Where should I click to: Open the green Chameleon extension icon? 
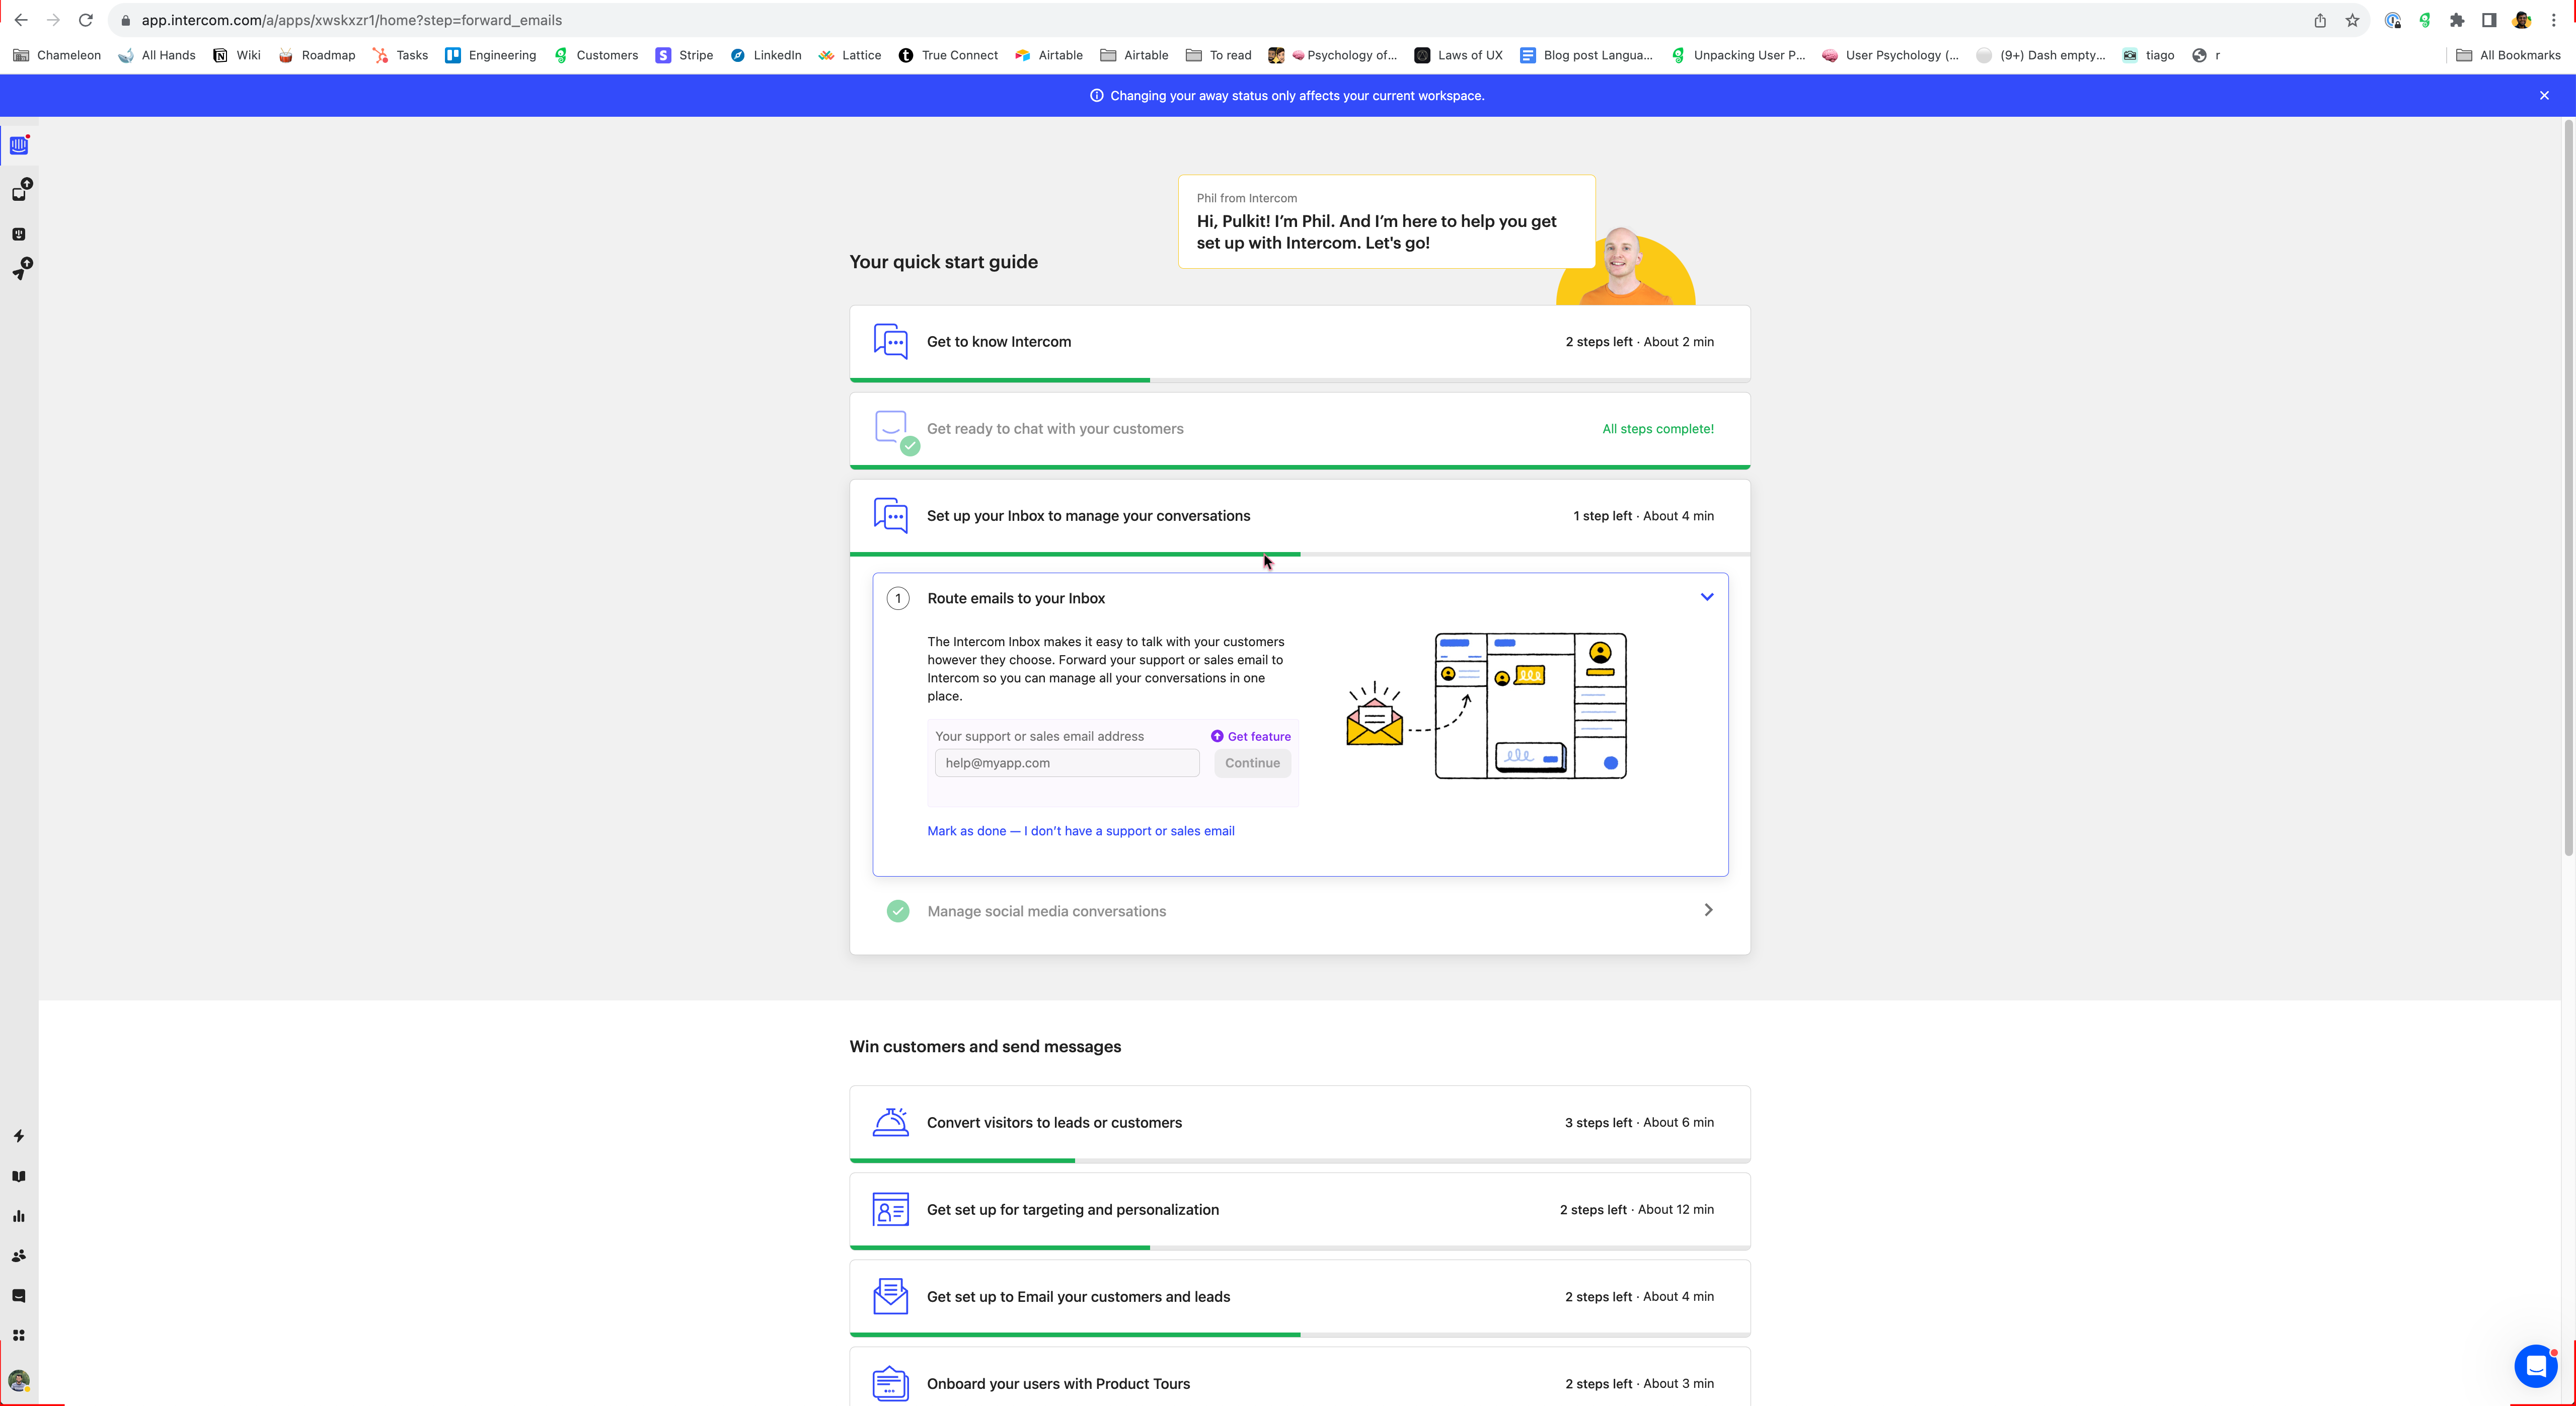(x=2425, y=20)
